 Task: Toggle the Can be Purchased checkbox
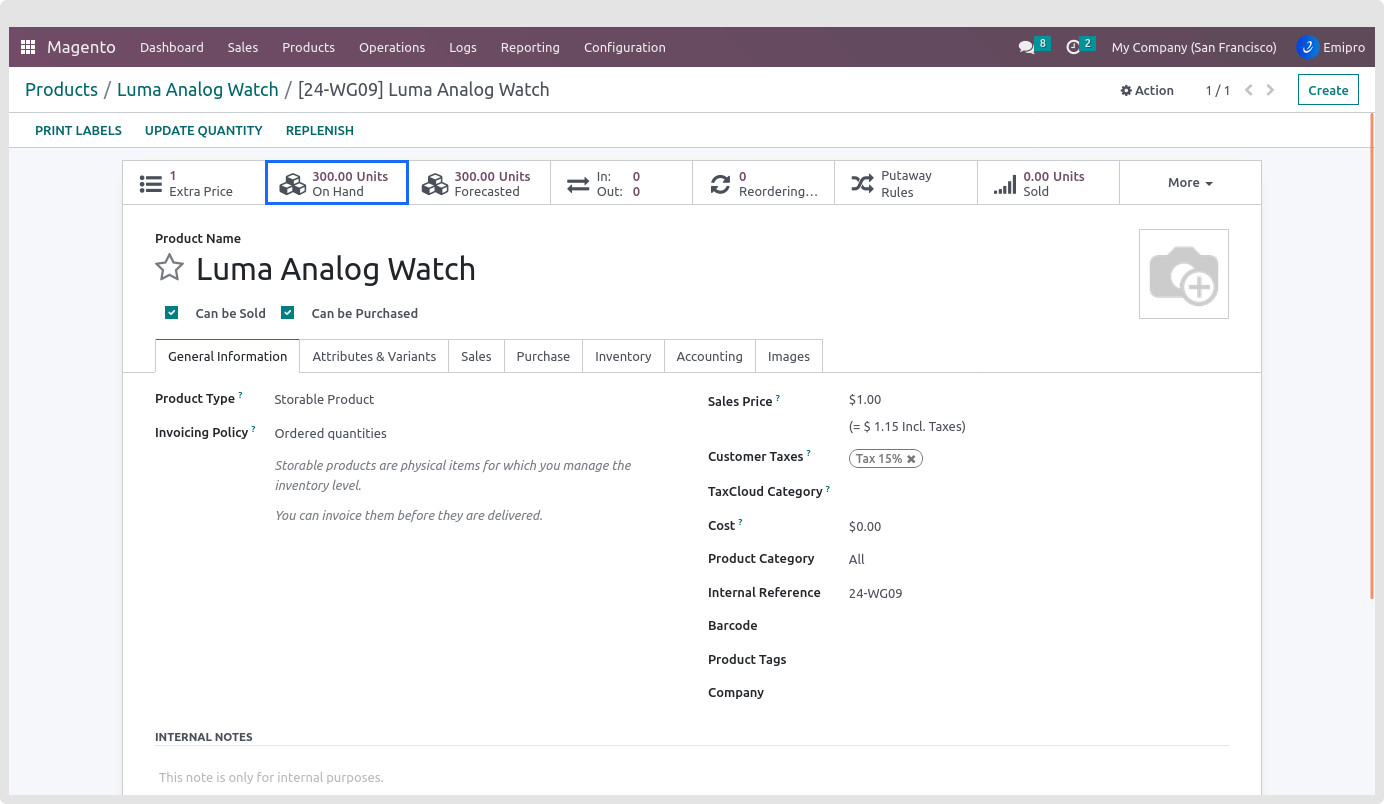[288, 313]
